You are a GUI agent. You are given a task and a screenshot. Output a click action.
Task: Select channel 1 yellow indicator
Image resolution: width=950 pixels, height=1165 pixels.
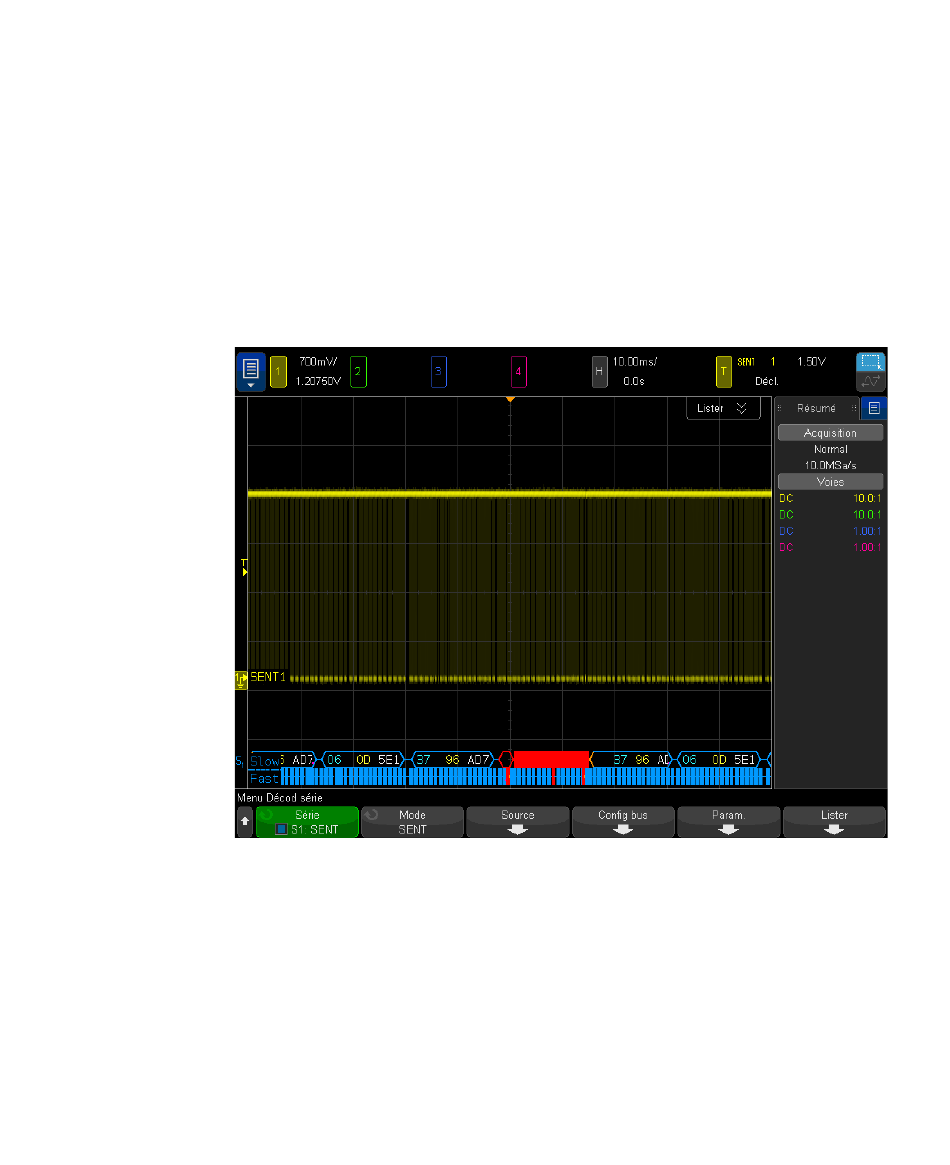[x=278, y=371]
